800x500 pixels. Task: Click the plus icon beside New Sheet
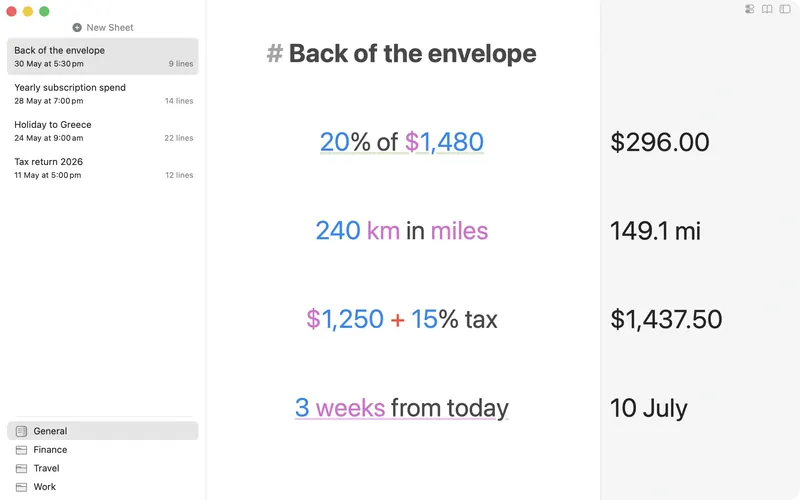click(x=77, y=28)
